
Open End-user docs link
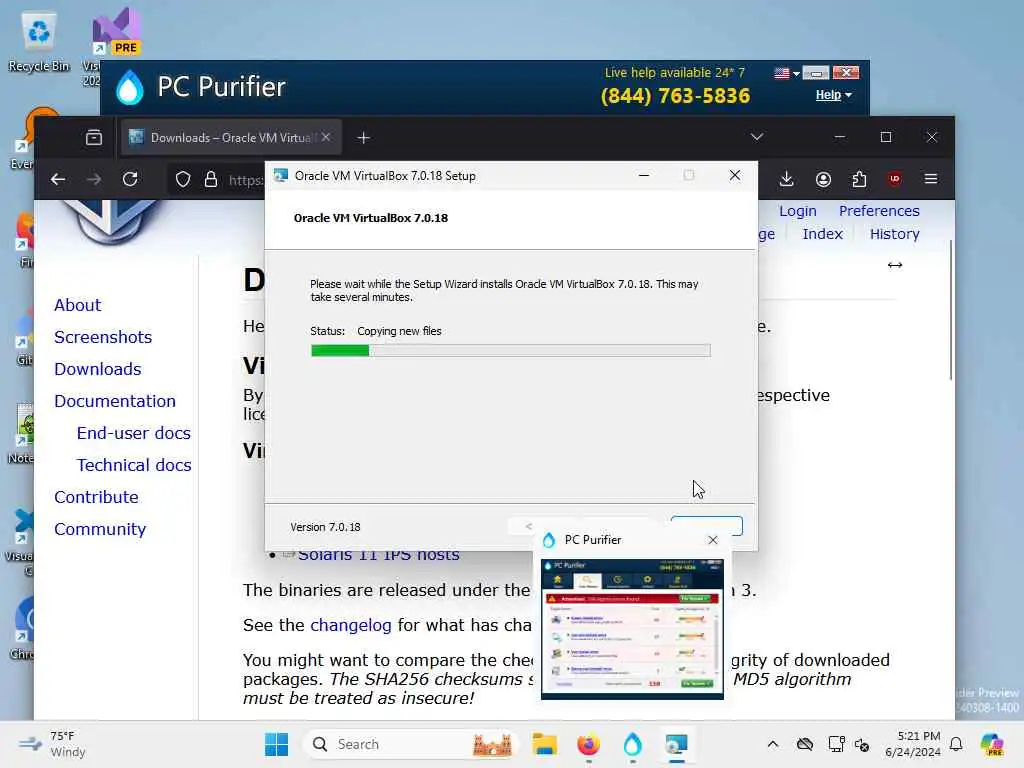click(134, 433)
